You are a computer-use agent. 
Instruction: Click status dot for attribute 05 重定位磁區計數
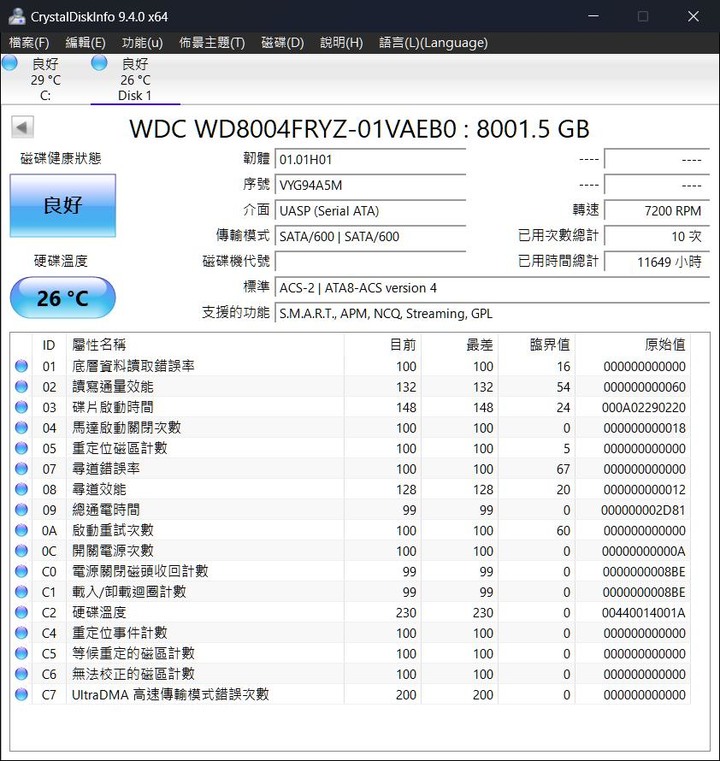click(21, 448)
